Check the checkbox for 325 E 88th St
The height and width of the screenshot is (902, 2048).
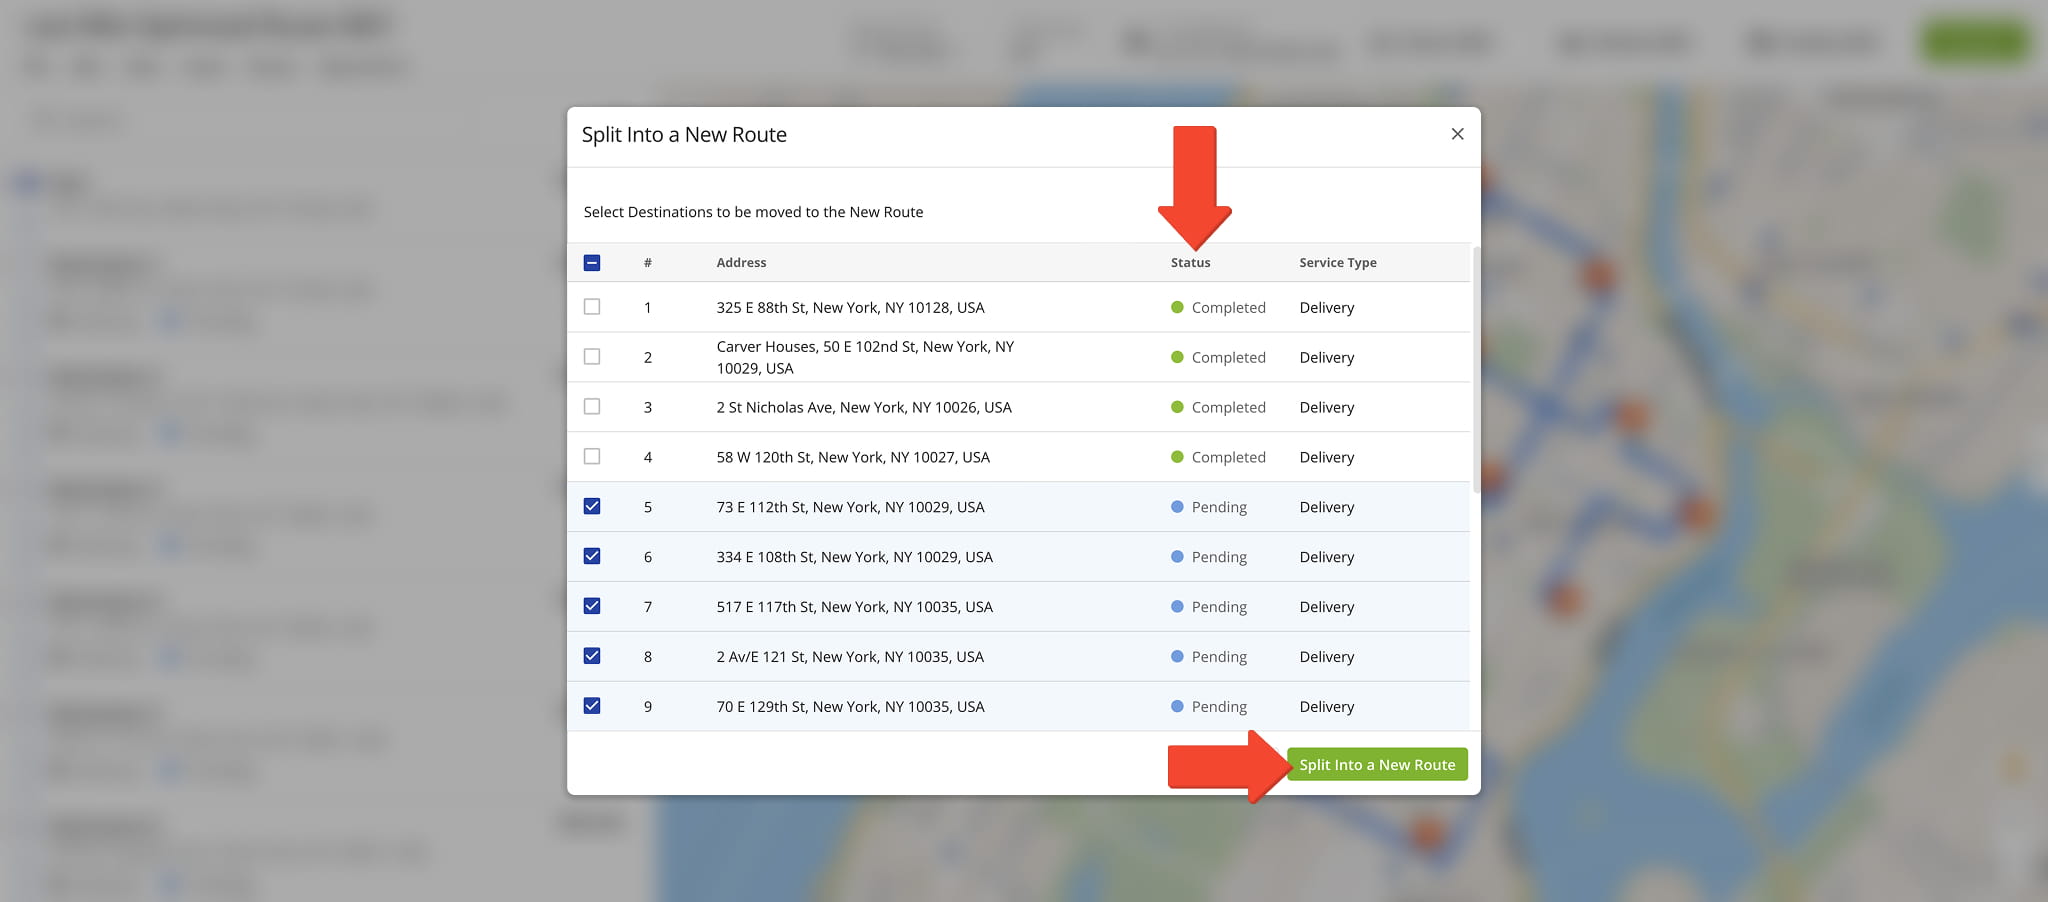[x=593, y=307]
